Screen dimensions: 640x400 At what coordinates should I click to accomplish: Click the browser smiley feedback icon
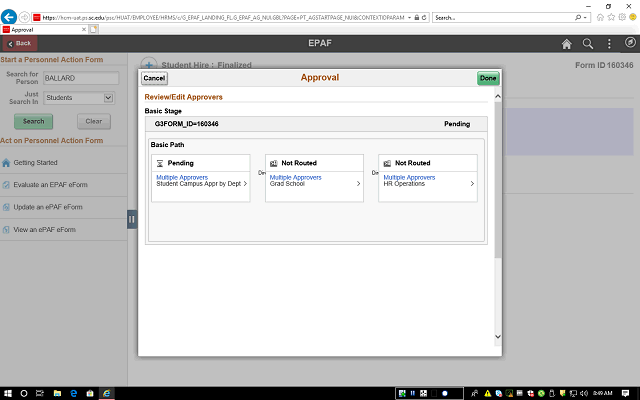click(x=633, y=17)
